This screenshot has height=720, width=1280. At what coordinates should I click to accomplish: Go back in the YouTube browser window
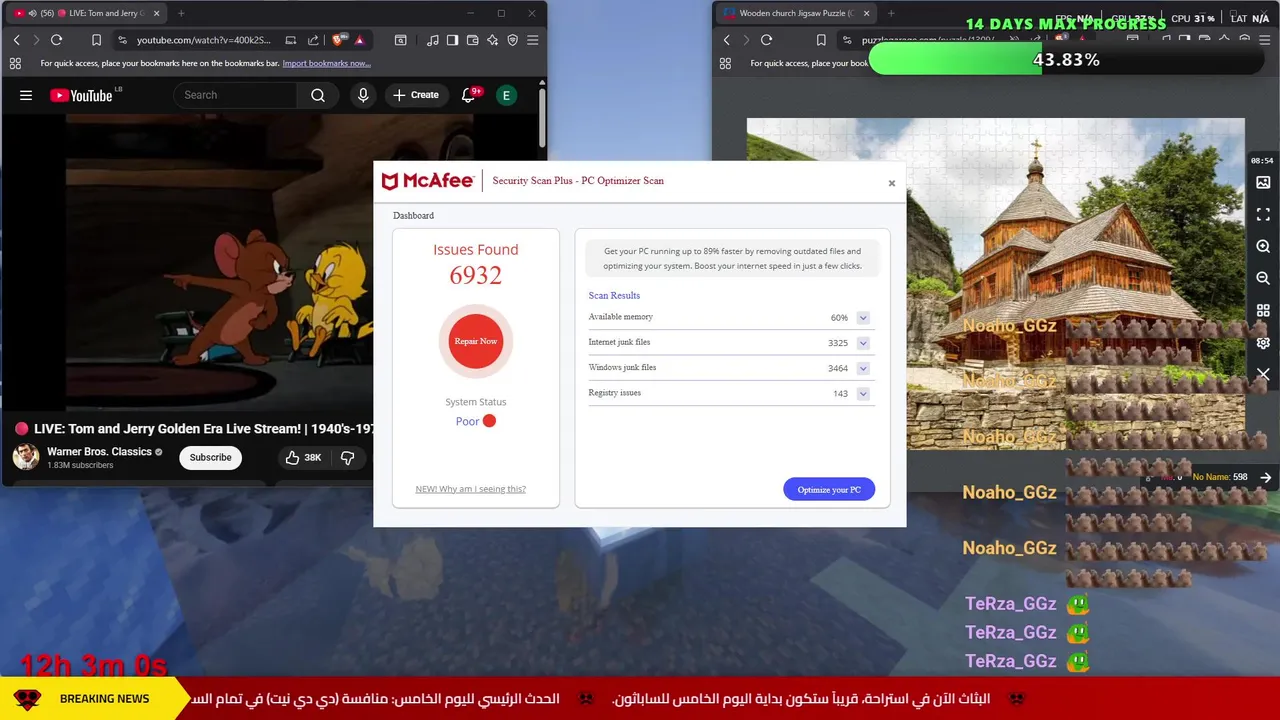pyautogui.click(x=16, y=40)
